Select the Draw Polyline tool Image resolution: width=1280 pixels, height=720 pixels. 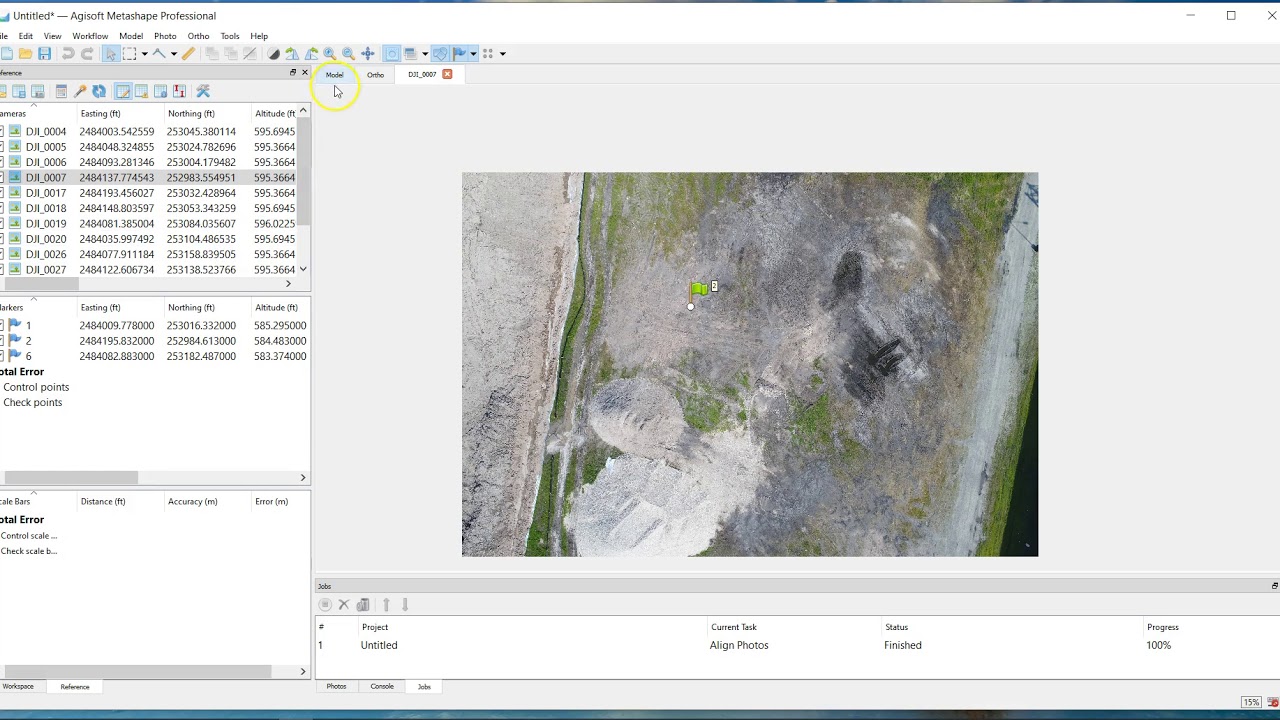159,54
